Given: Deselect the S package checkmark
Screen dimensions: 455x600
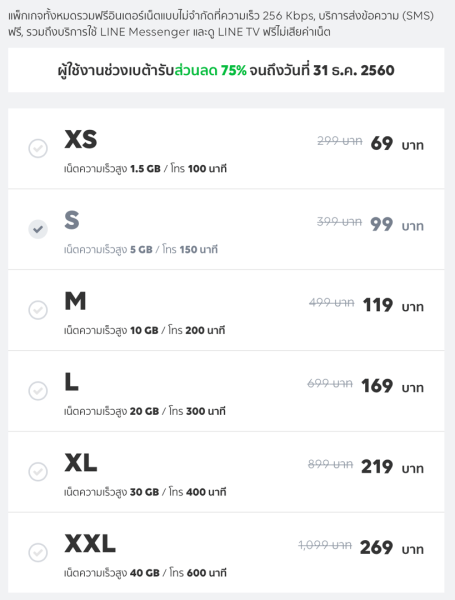Looking at the screenshot, I should tap(38, 229).
